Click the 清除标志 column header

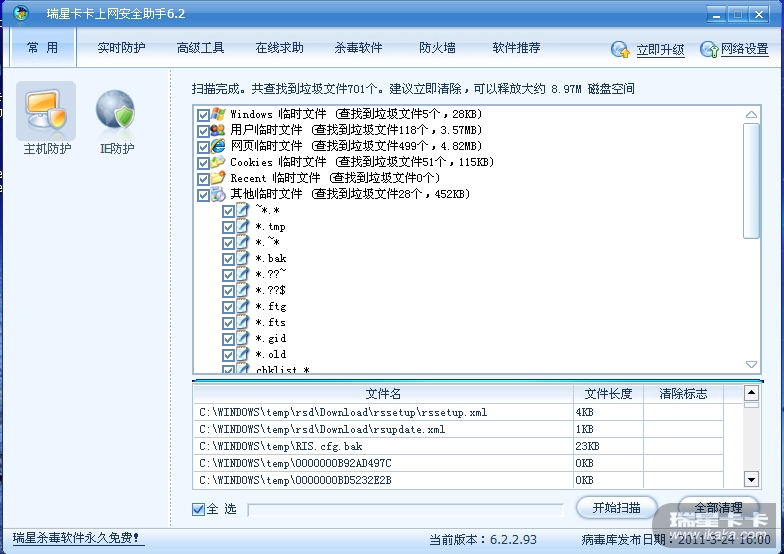coord(684,394)
